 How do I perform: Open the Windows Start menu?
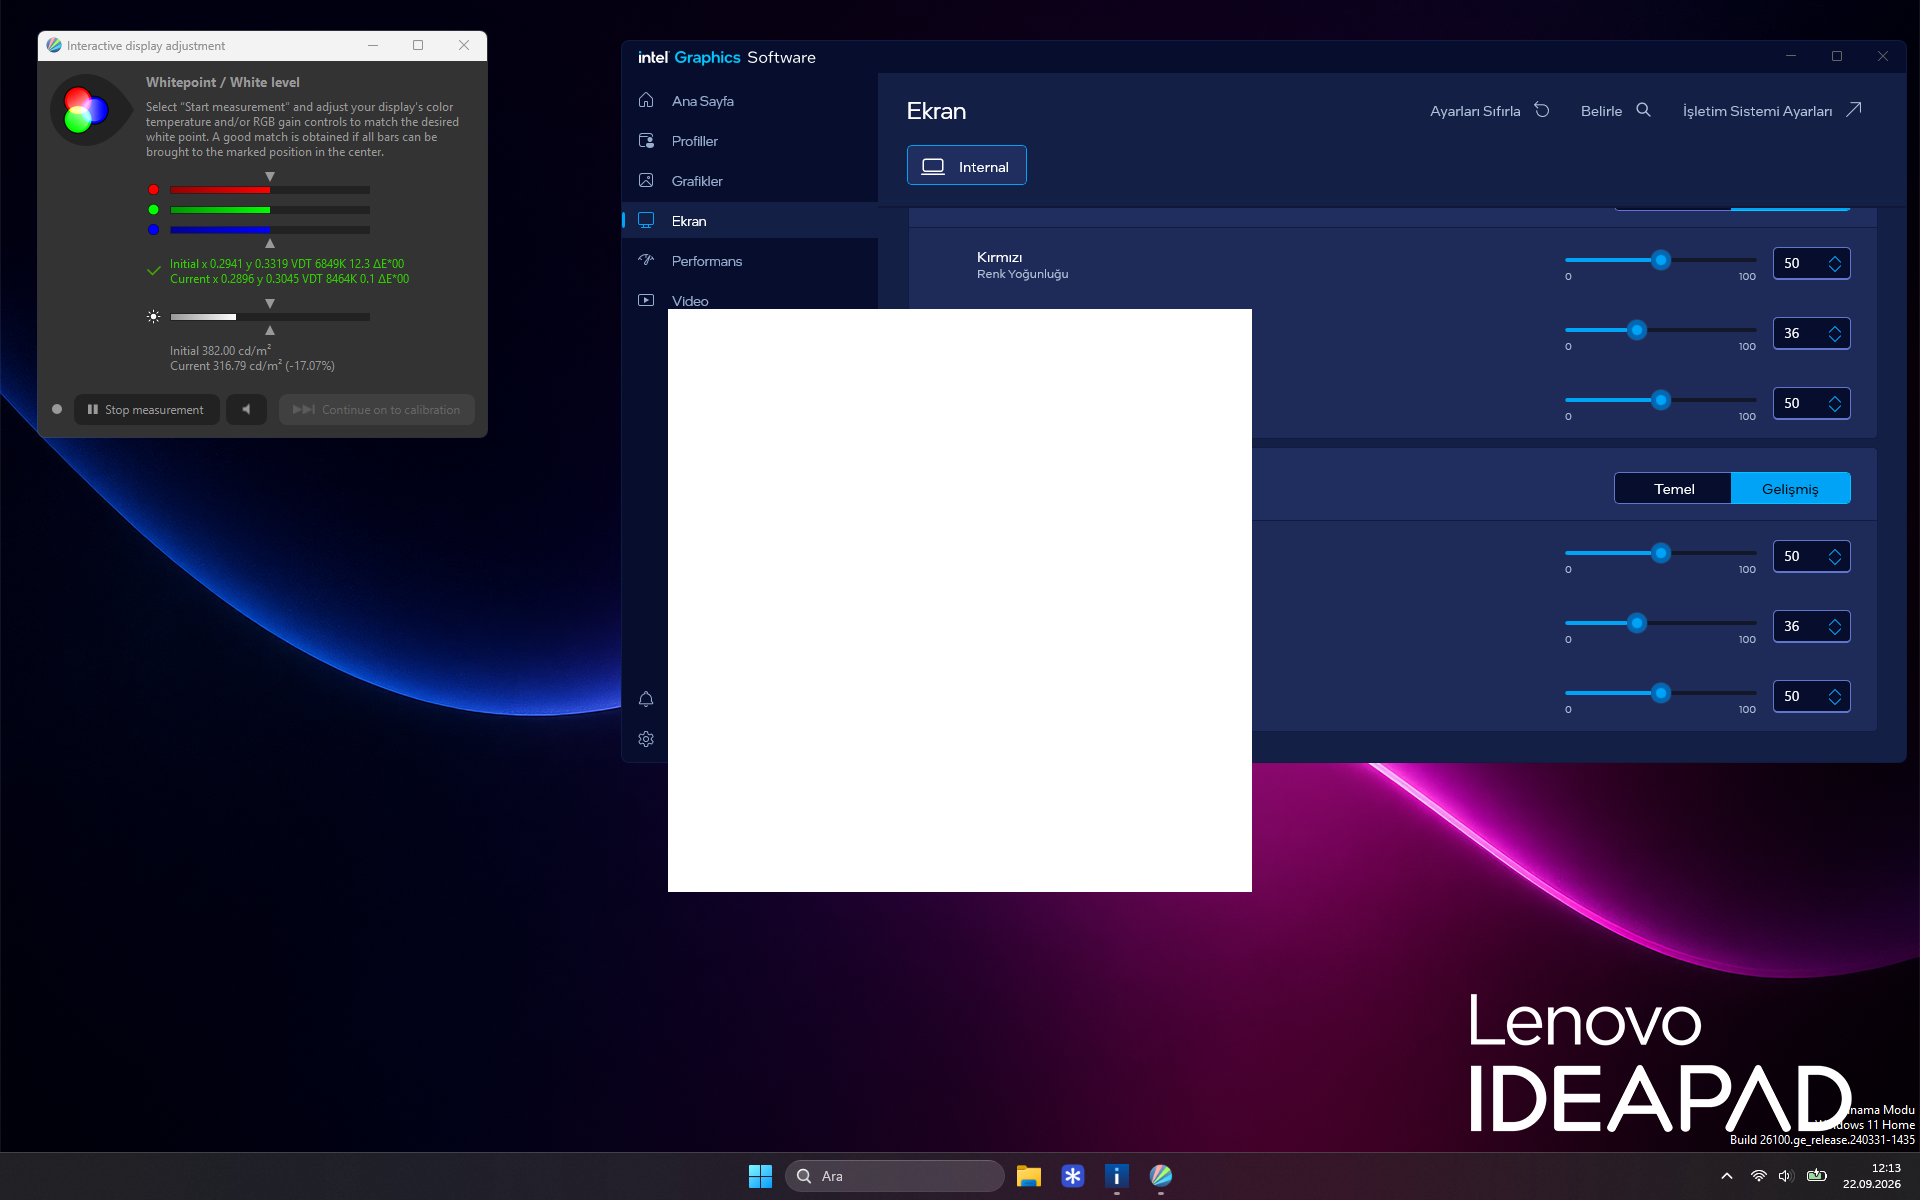[760, 1176]
